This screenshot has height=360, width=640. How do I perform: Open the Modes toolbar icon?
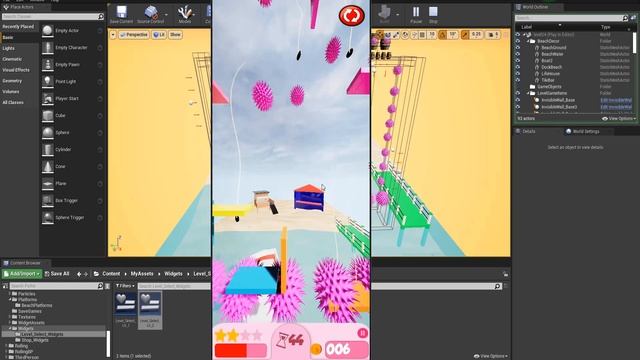pyautogui.click(x=184, y=11)
